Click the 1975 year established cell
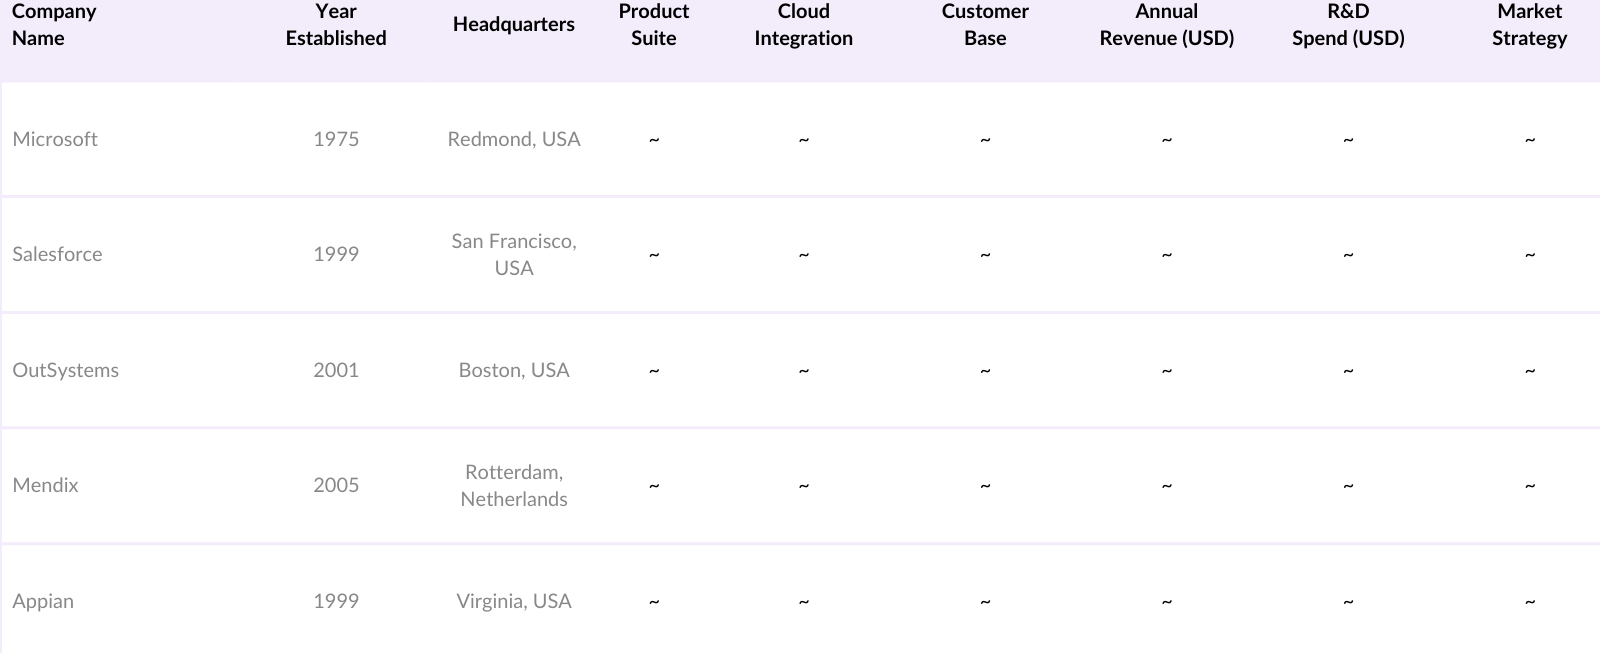This screenshot has width=1600, height=653. 336,139
